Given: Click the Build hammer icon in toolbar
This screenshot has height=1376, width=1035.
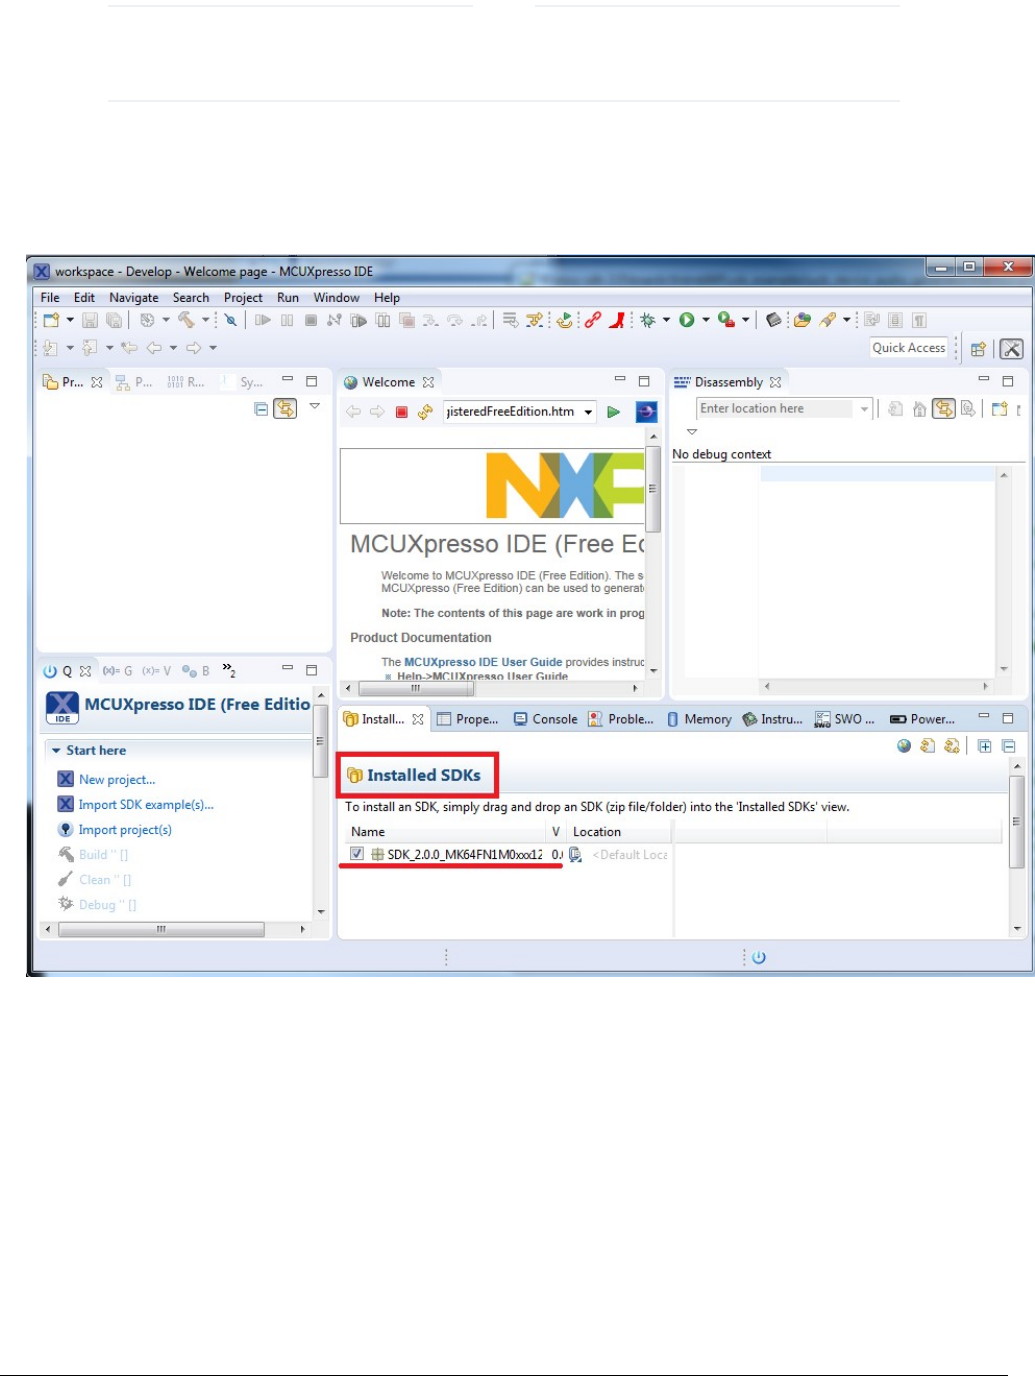Looking at the screenshot, I should (186, 320).
